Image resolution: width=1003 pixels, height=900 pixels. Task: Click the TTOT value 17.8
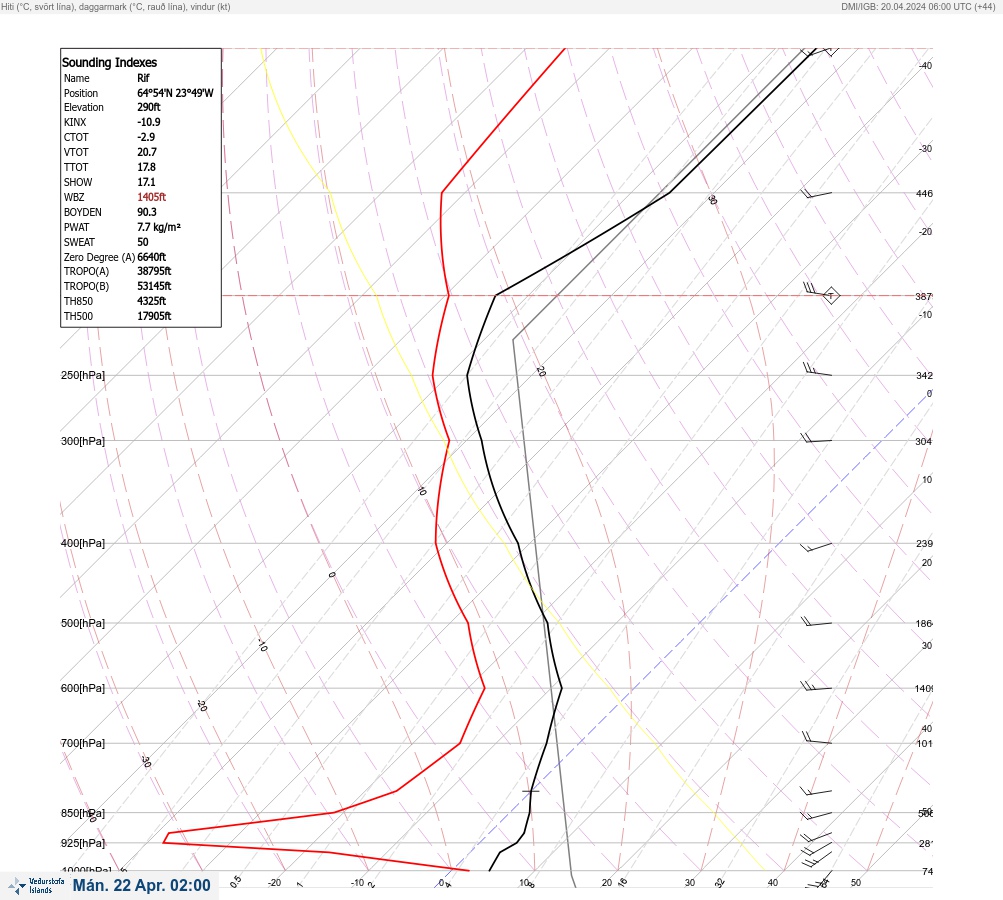tap(146, 167)
